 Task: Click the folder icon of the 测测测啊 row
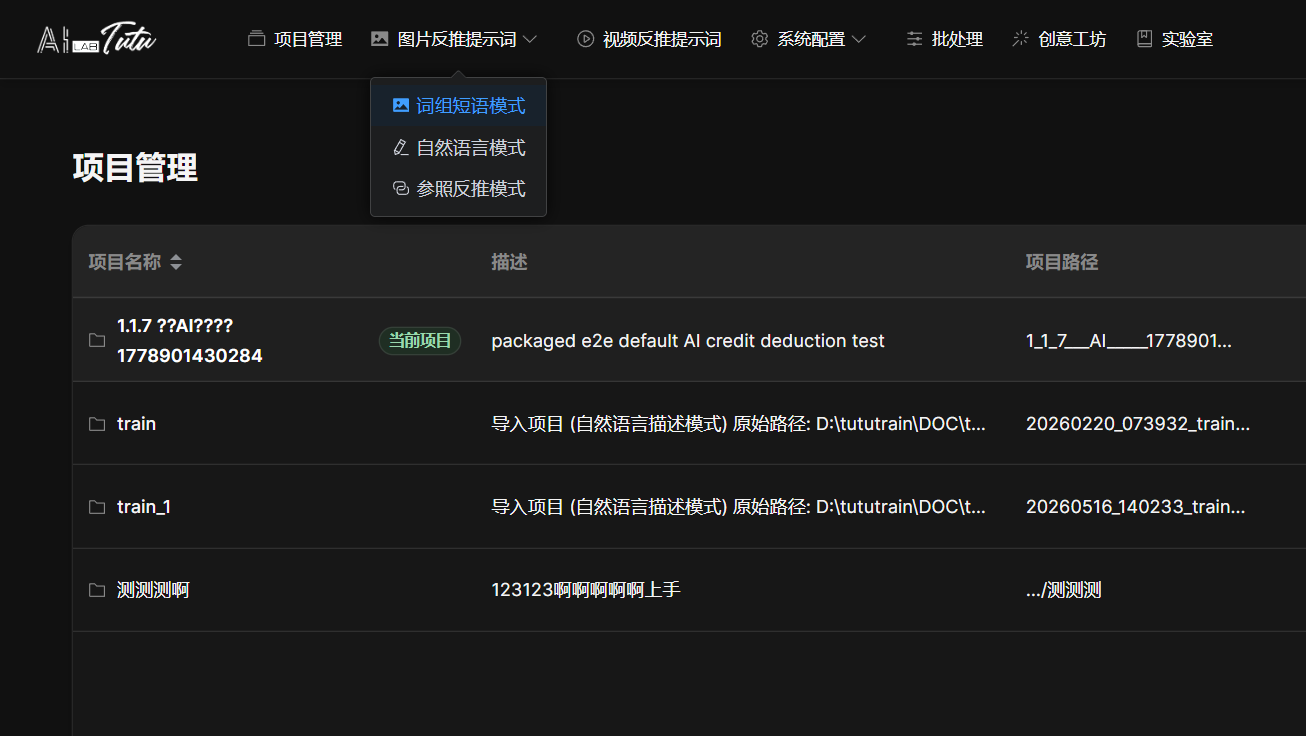(97, 590)
